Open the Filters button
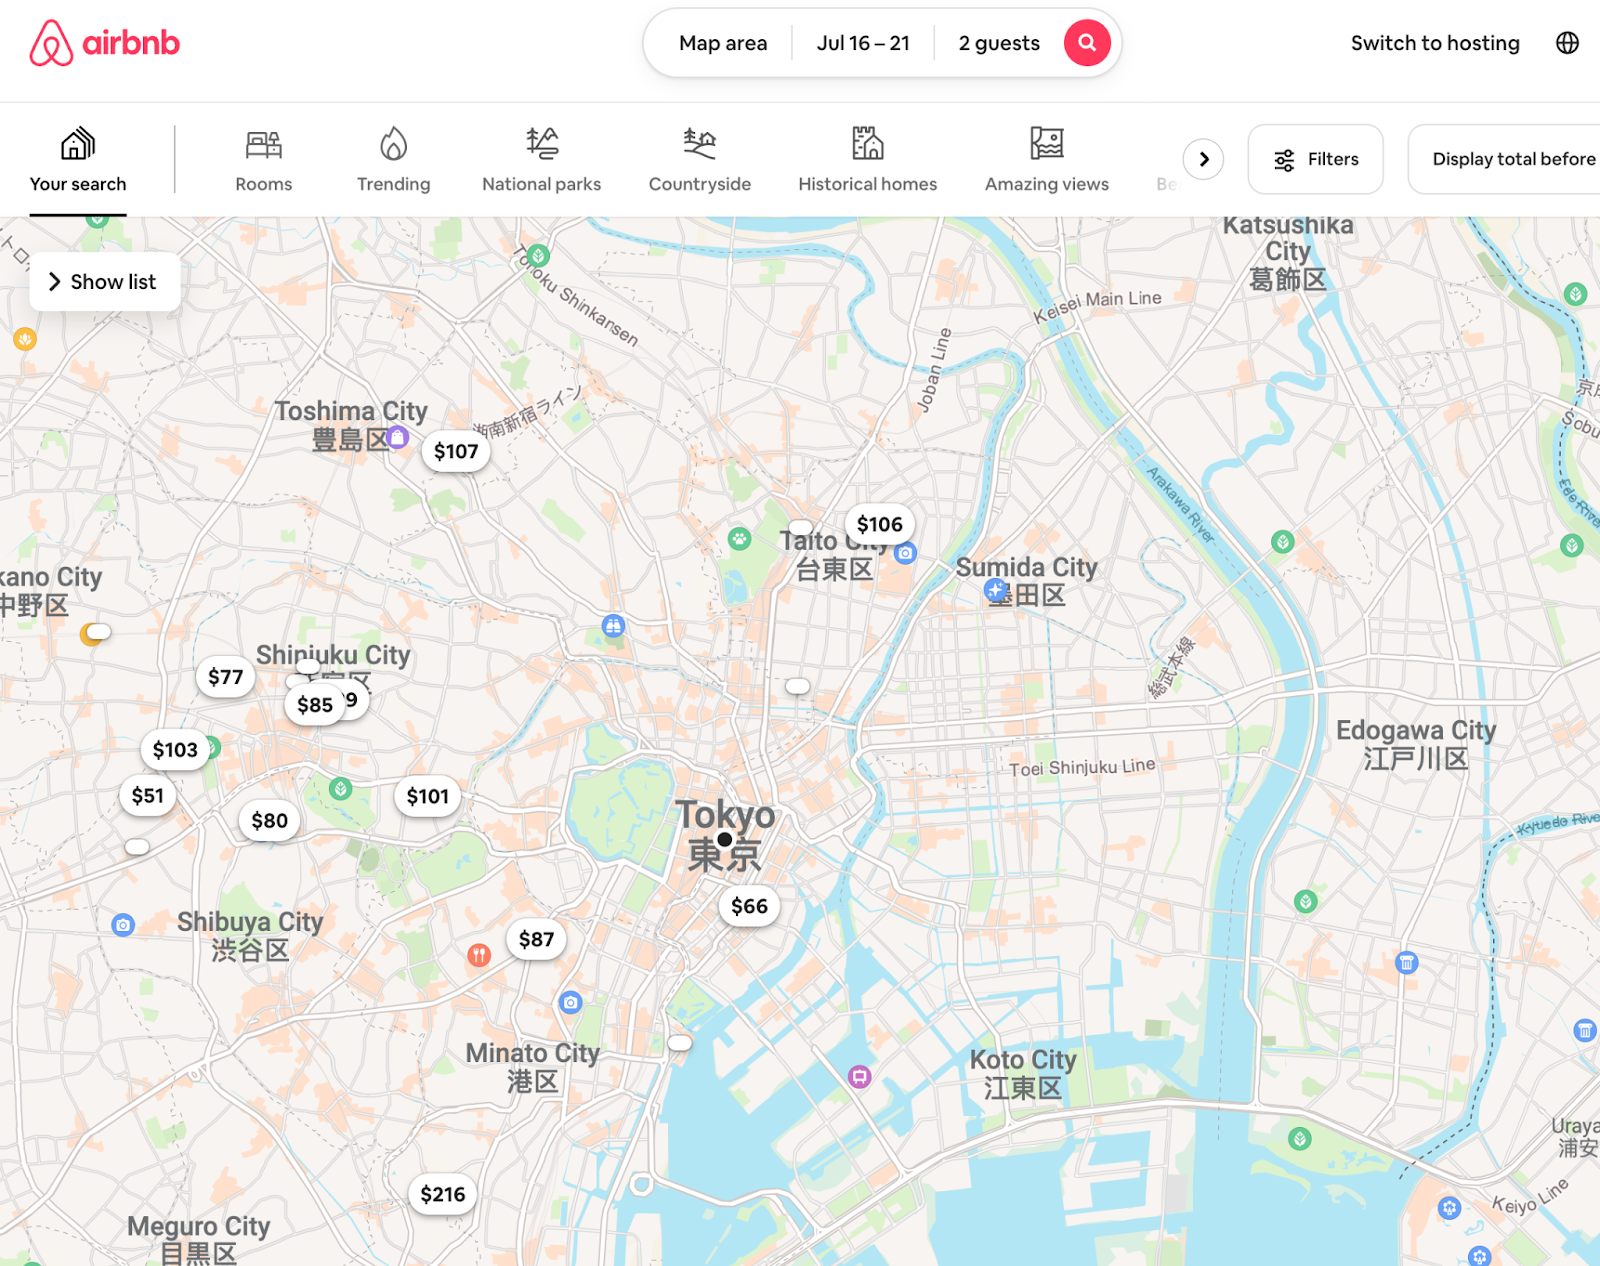This screenshot has width=1600, height=1266. point(1315,159)
